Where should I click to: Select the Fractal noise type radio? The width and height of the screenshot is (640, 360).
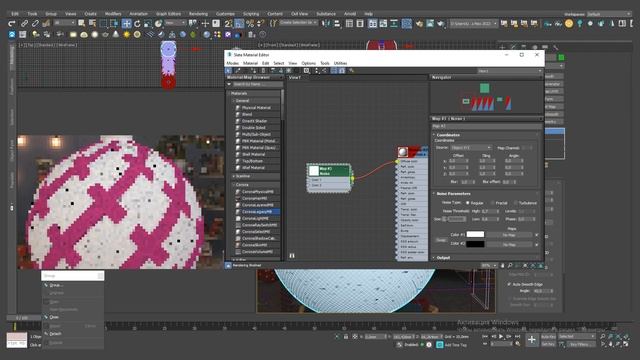492,203
